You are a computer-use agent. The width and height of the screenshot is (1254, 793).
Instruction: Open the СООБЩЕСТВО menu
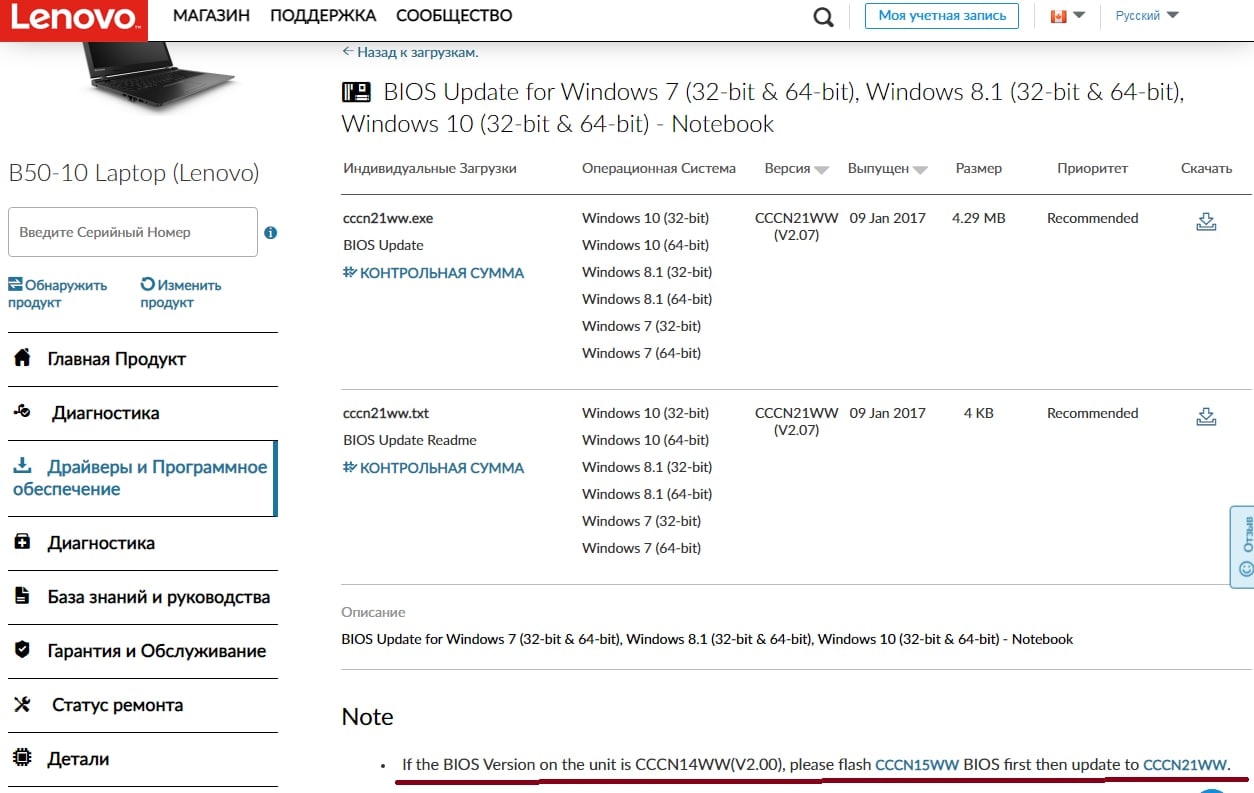[x=454, y=16]
